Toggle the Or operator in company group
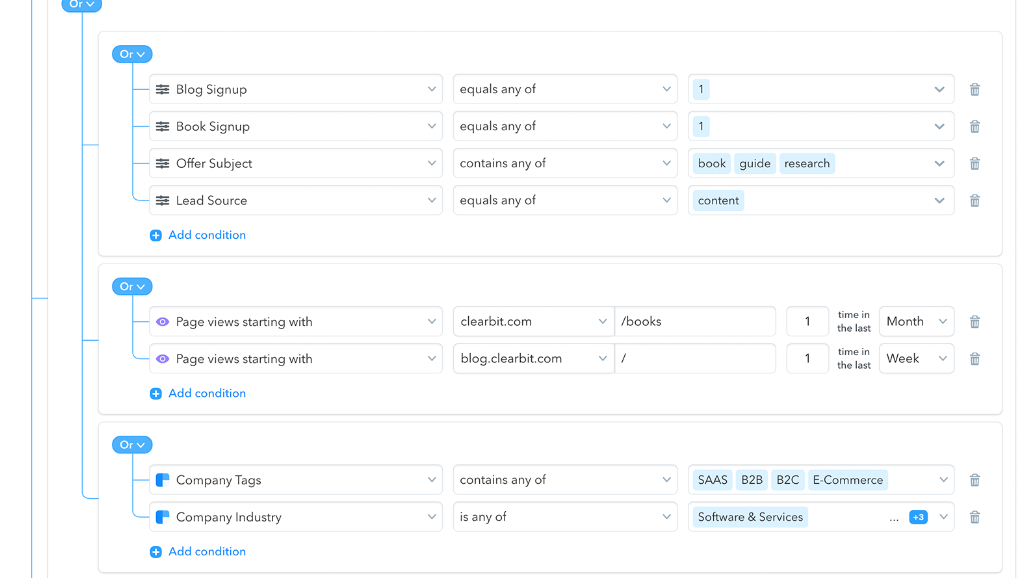 [x=132, y=445]
